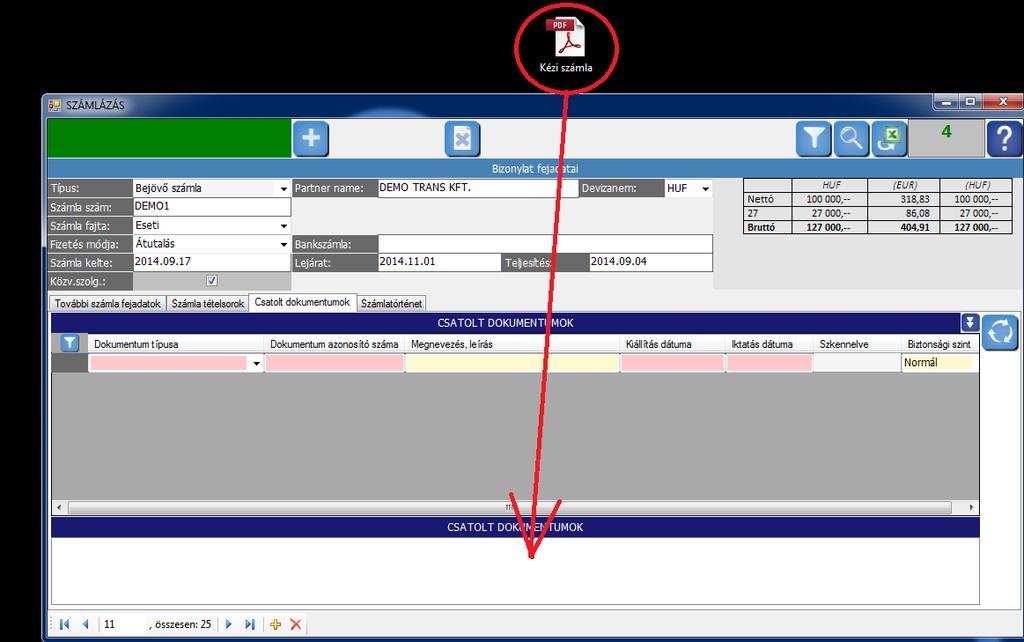Viewport: 1024px width, 642px height.
Task: Go to previous record arrow
Action: tap(86, 624)
